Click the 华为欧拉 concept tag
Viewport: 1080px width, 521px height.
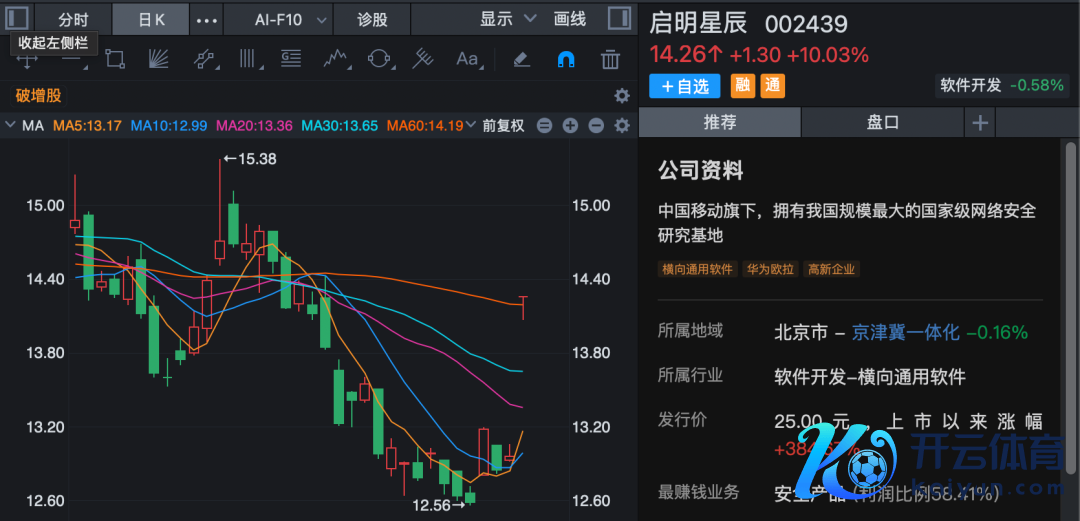coord(770,269)
